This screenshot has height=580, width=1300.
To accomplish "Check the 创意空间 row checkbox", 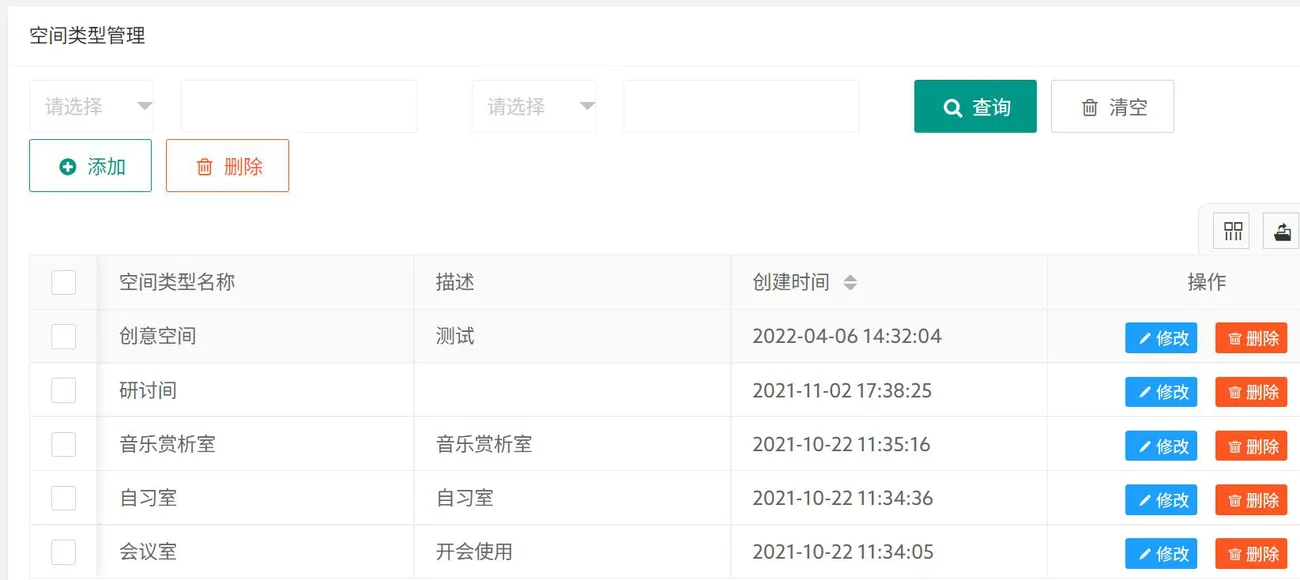I will [x=64, y=336].
